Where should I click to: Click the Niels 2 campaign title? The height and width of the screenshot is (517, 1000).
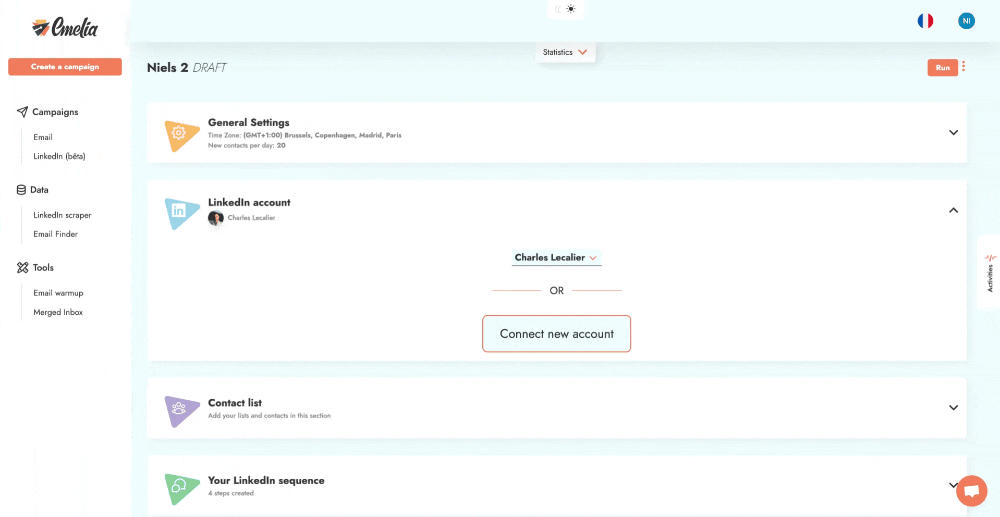click(x=167, y=68)
